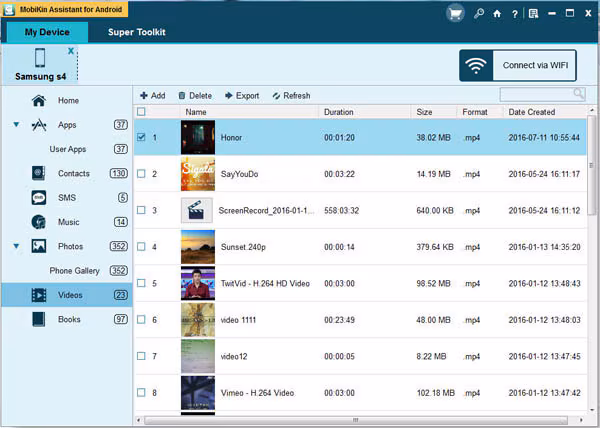Screen dimensions: 600x428
Task: Open the Books category icon
Action: click(39, 319)
